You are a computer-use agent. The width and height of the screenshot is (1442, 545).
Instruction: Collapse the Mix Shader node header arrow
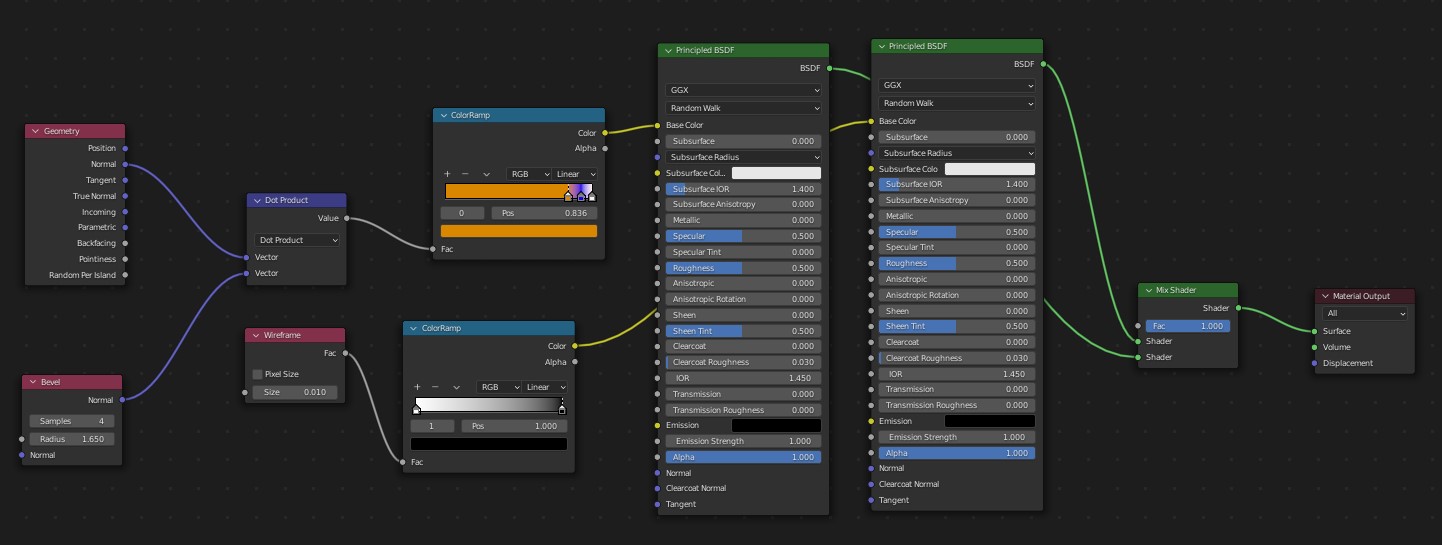[x=1149, y=290]
